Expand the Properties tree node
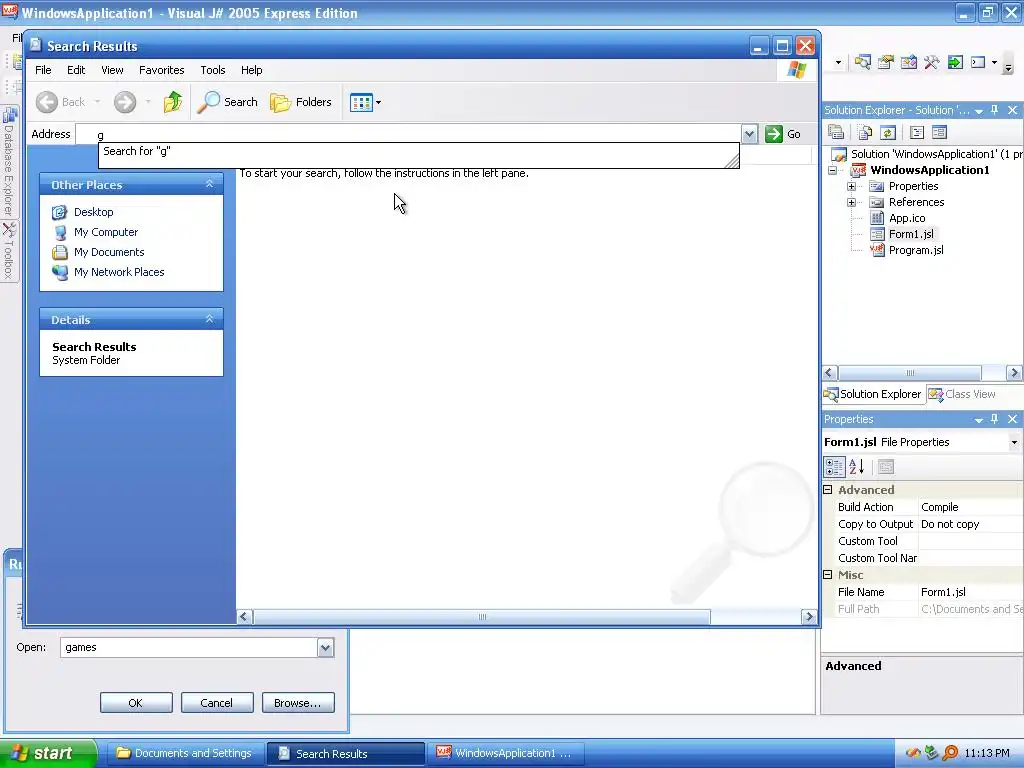The image size is (1024, 768). [852, 187]
